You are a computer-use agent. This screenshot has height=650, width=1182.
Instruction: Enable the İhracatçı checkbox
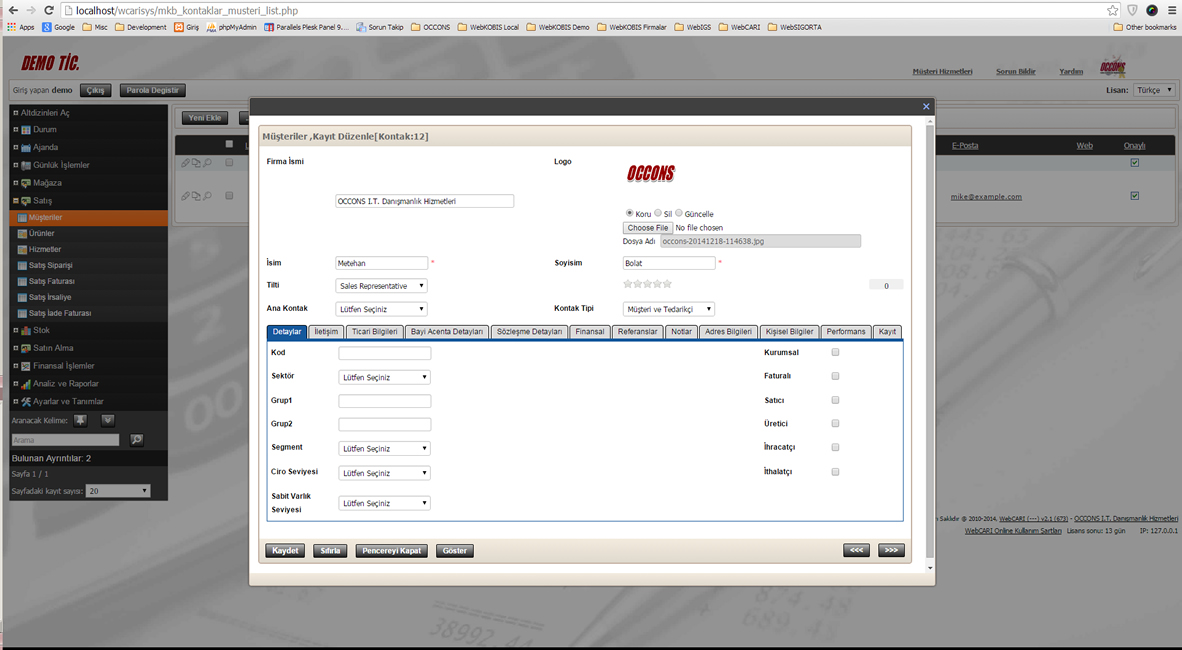[x=835, y=447]
